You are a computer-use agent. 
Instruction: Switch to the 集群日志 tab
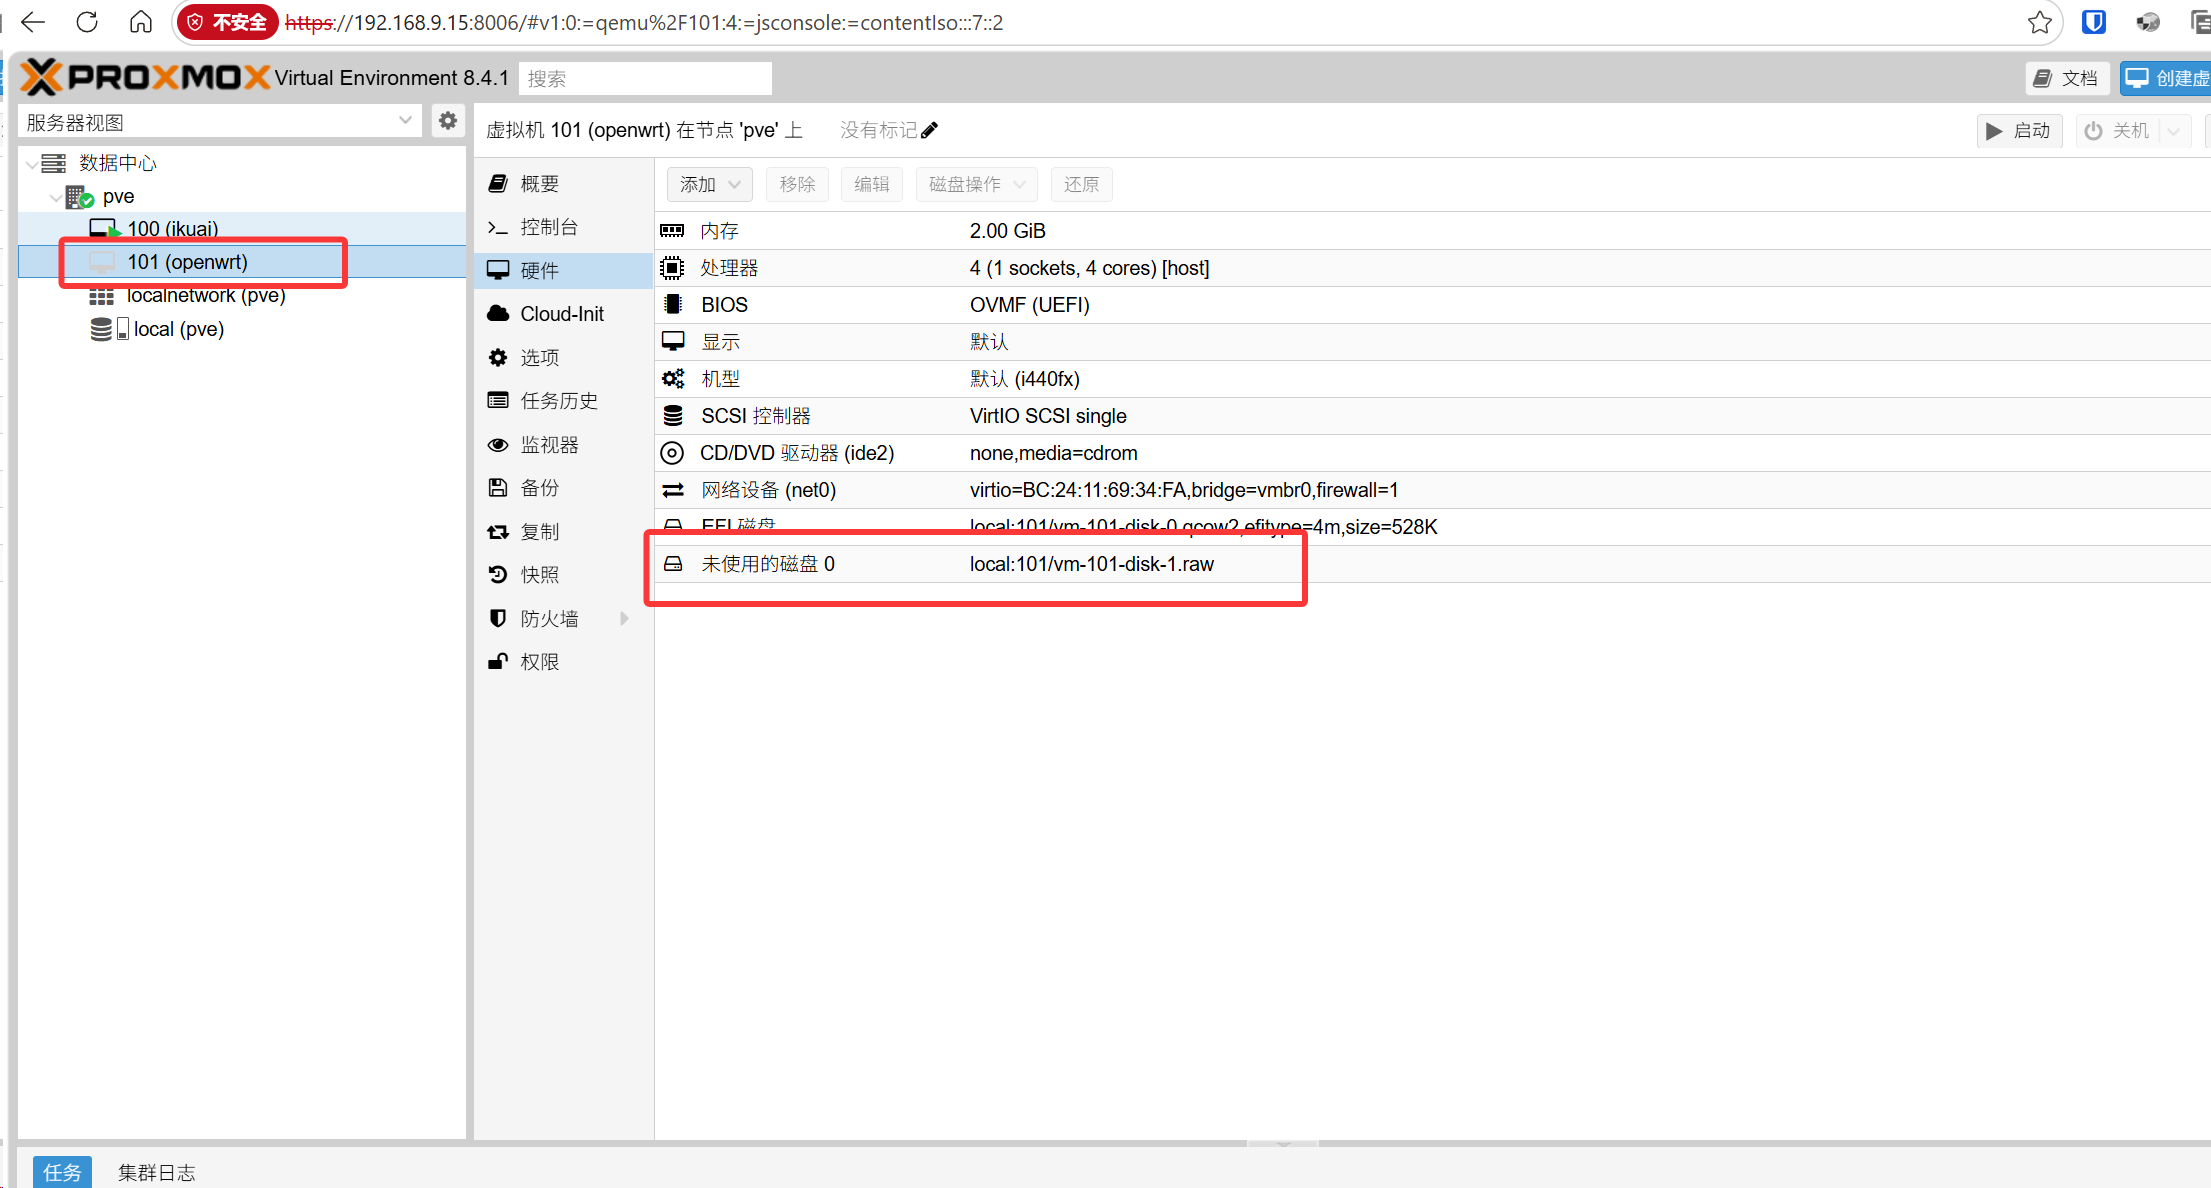[156, 1172]
